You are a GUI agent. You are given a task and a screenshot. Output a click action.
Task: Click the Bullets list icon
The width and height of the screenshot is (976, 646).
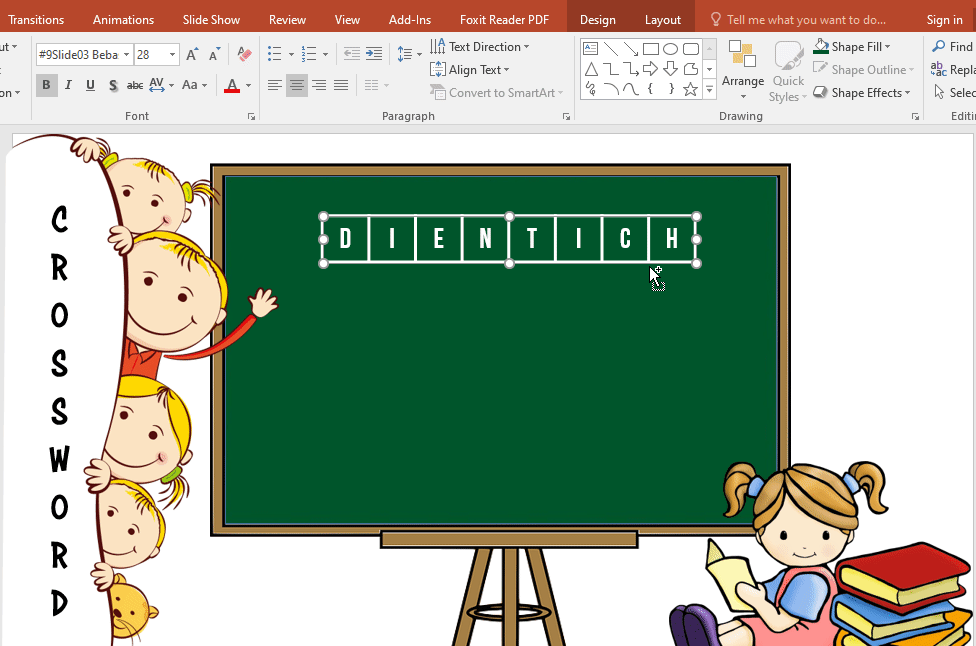[274, 54]
